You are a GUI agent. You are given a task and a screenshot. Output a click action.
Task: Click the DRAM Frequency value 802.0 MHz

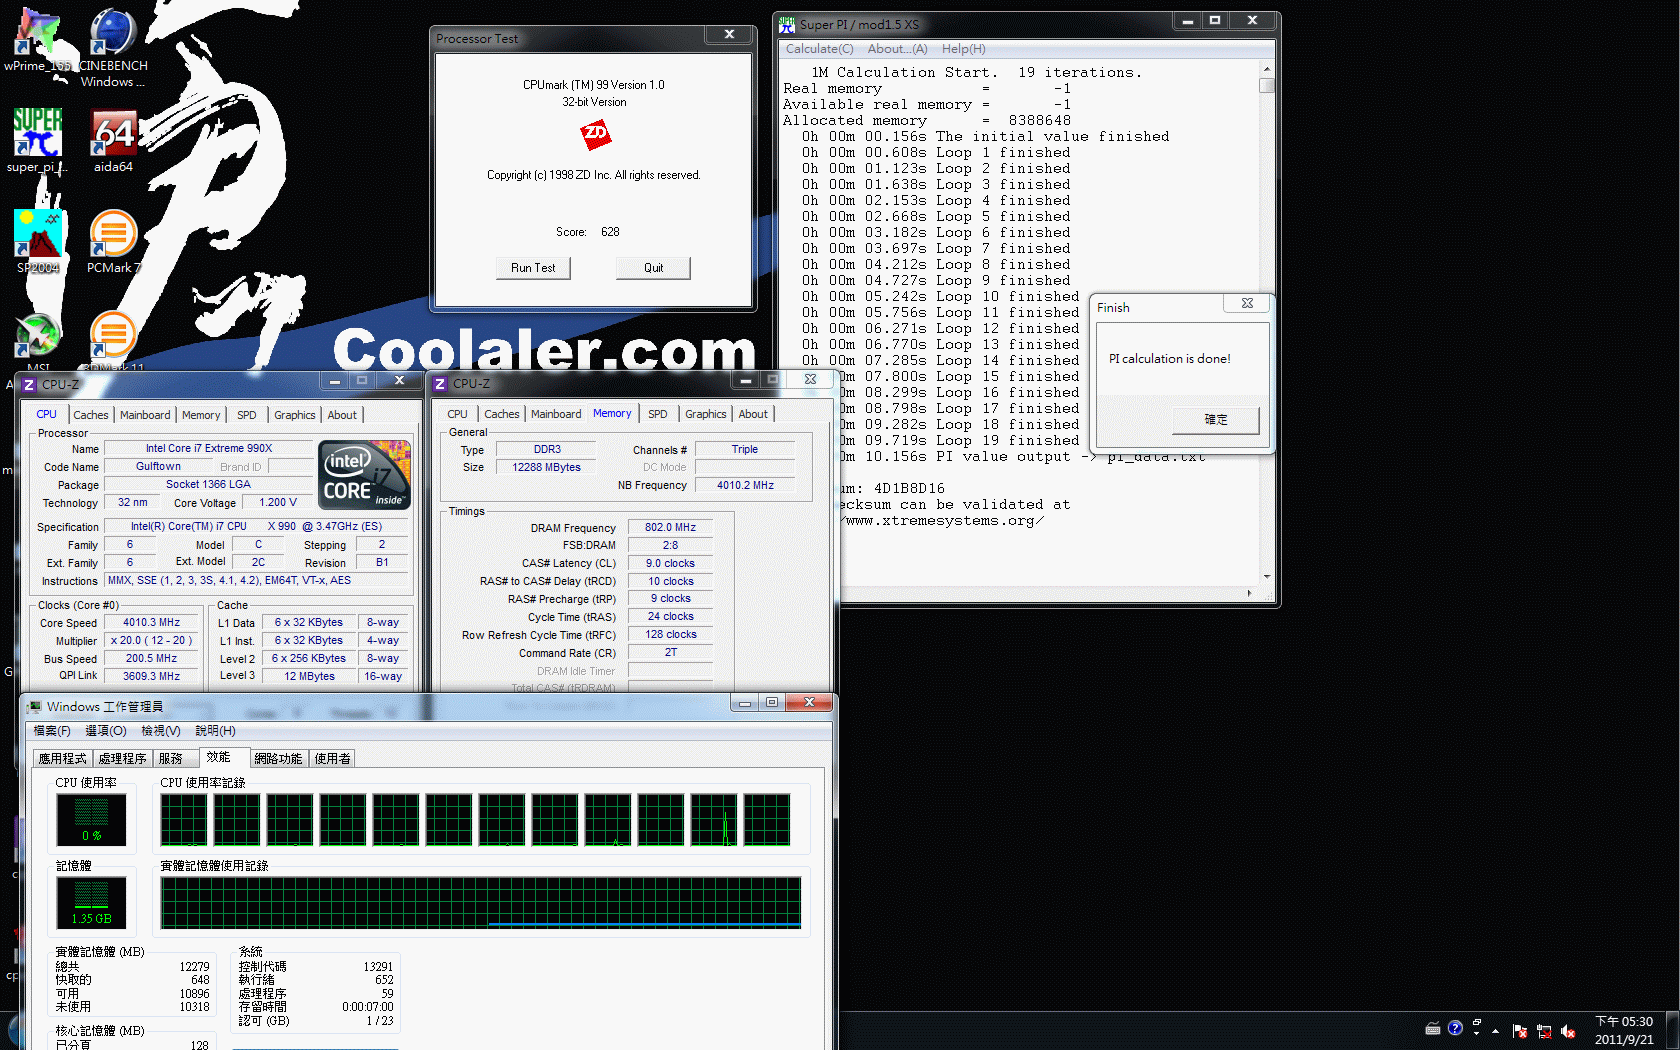[x=670, y=527]
